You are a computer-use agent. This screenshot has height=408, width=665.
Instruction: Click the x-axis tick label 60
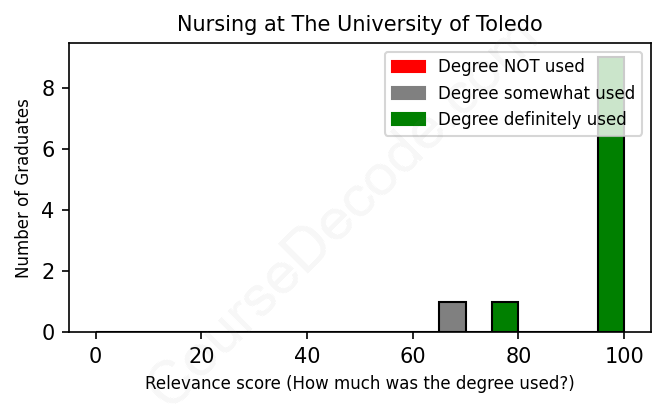click(412, 356)
